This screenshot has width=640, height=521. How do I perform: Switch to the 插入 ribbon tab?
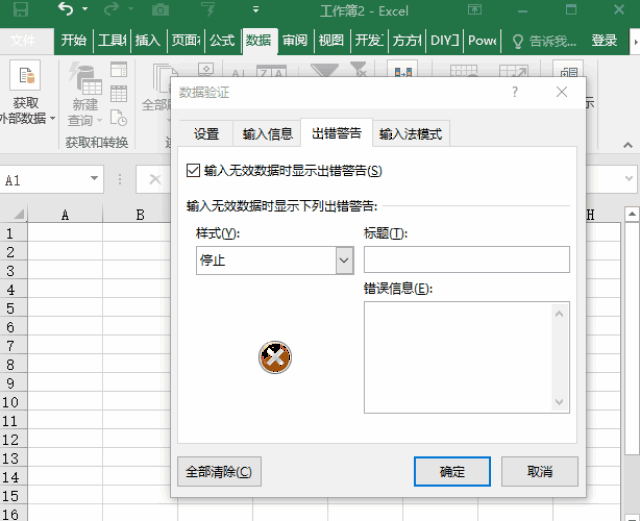click(x=148, y=40)
